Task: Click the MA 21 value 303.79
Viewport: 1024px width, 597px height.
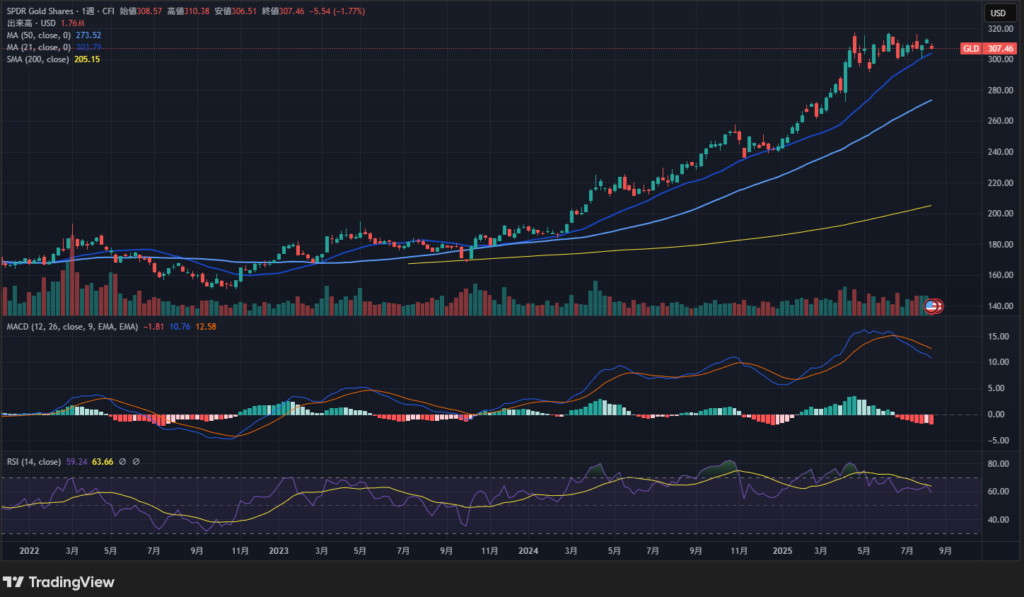Action: 88,47
